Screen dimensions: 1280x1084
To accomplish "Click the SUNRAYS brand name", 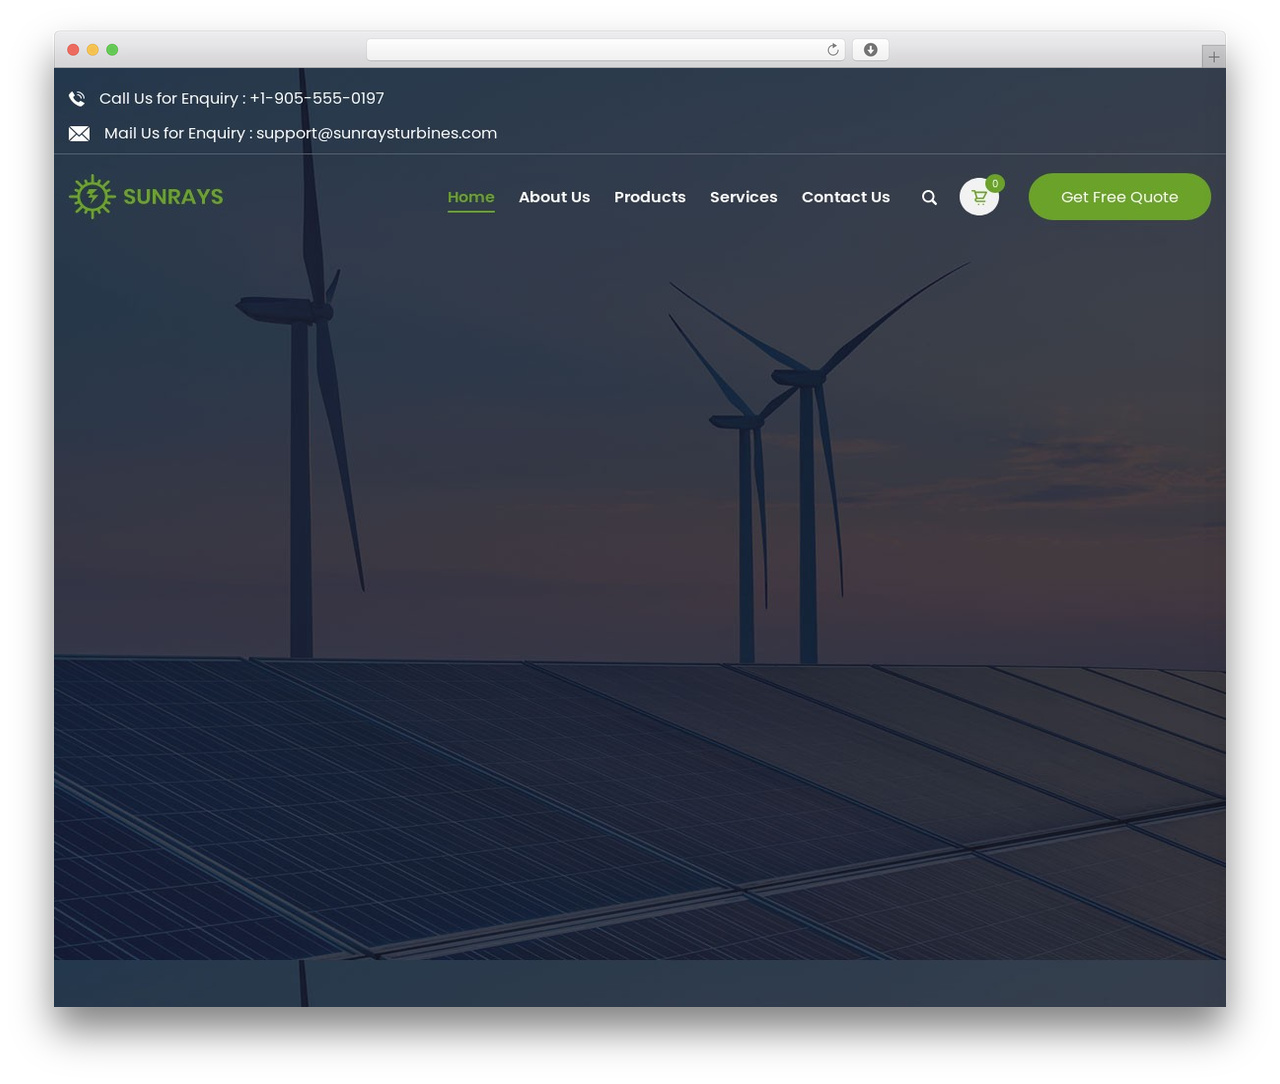I will tap(173, 197).
